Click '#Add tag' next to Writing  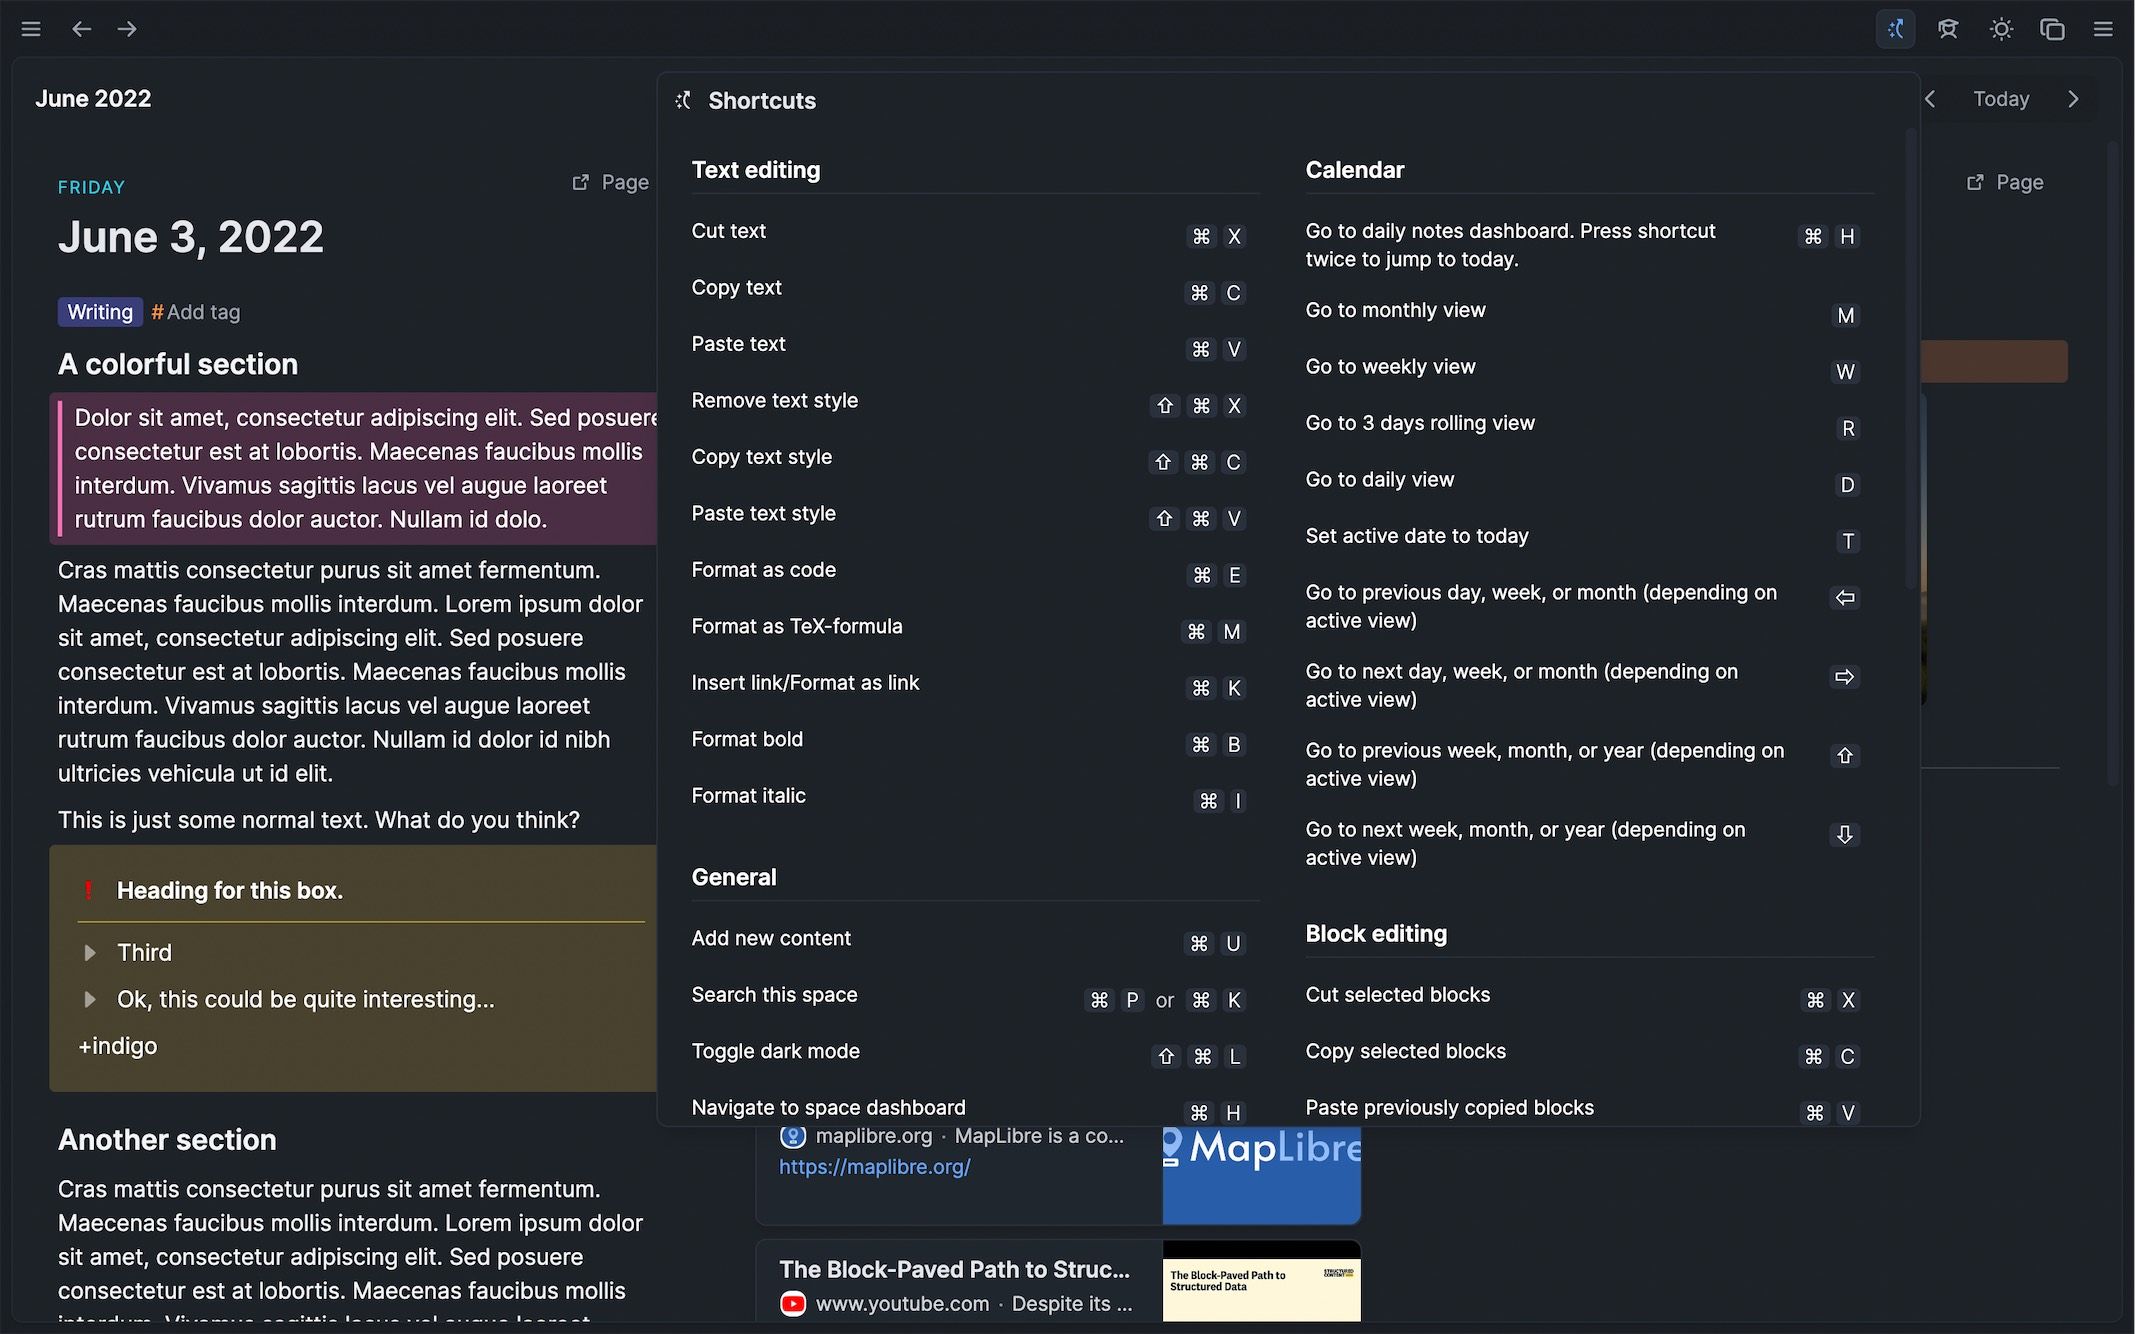point(196,311)
